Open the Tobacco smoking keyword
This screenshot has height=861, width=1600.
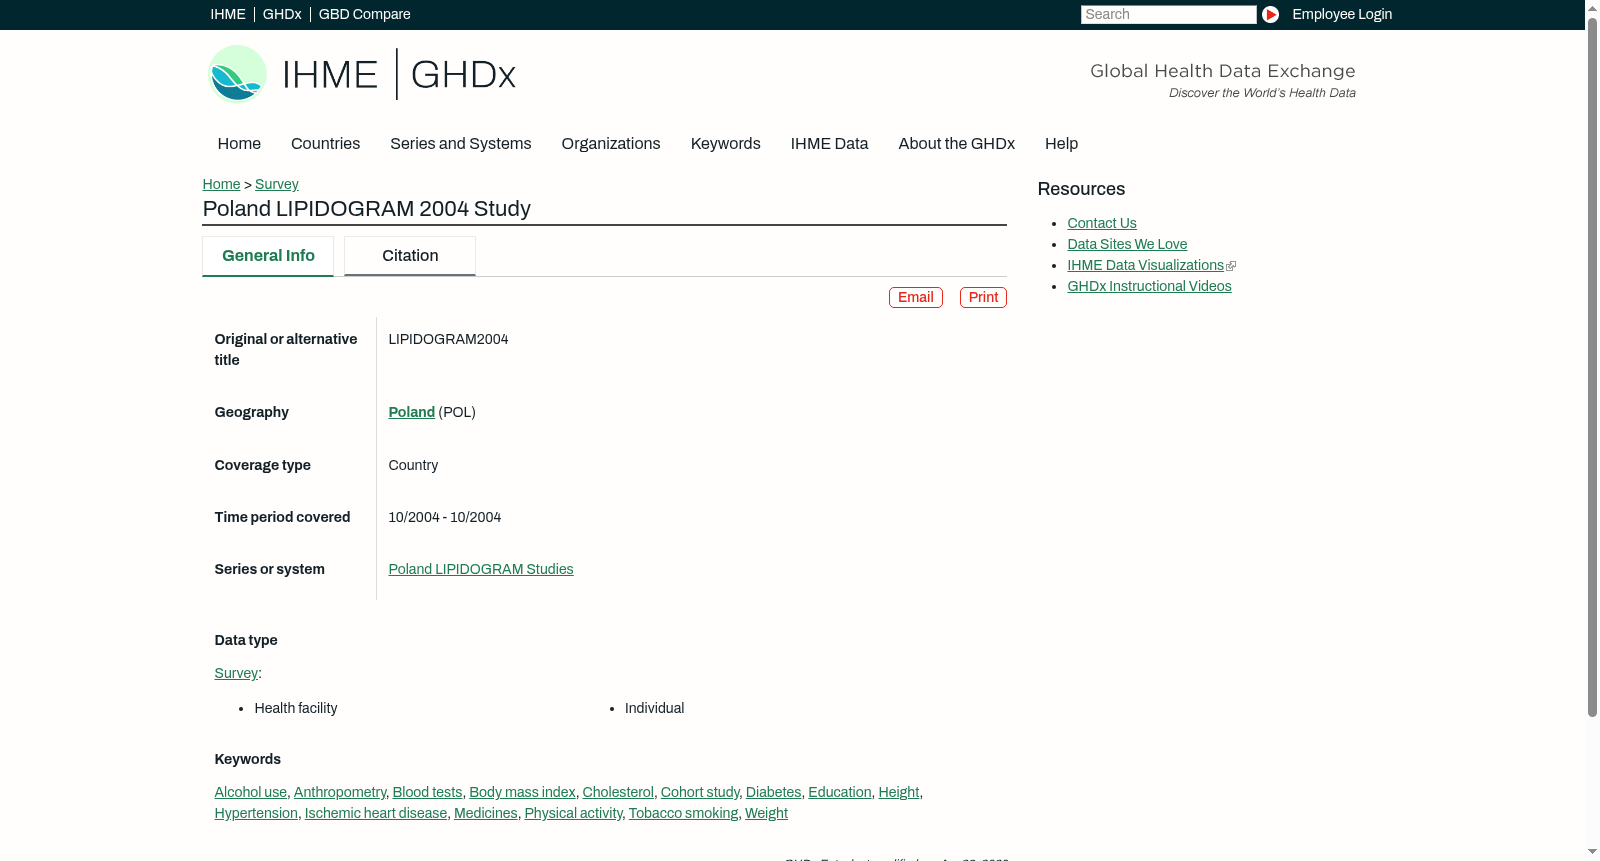pos(683,813)
